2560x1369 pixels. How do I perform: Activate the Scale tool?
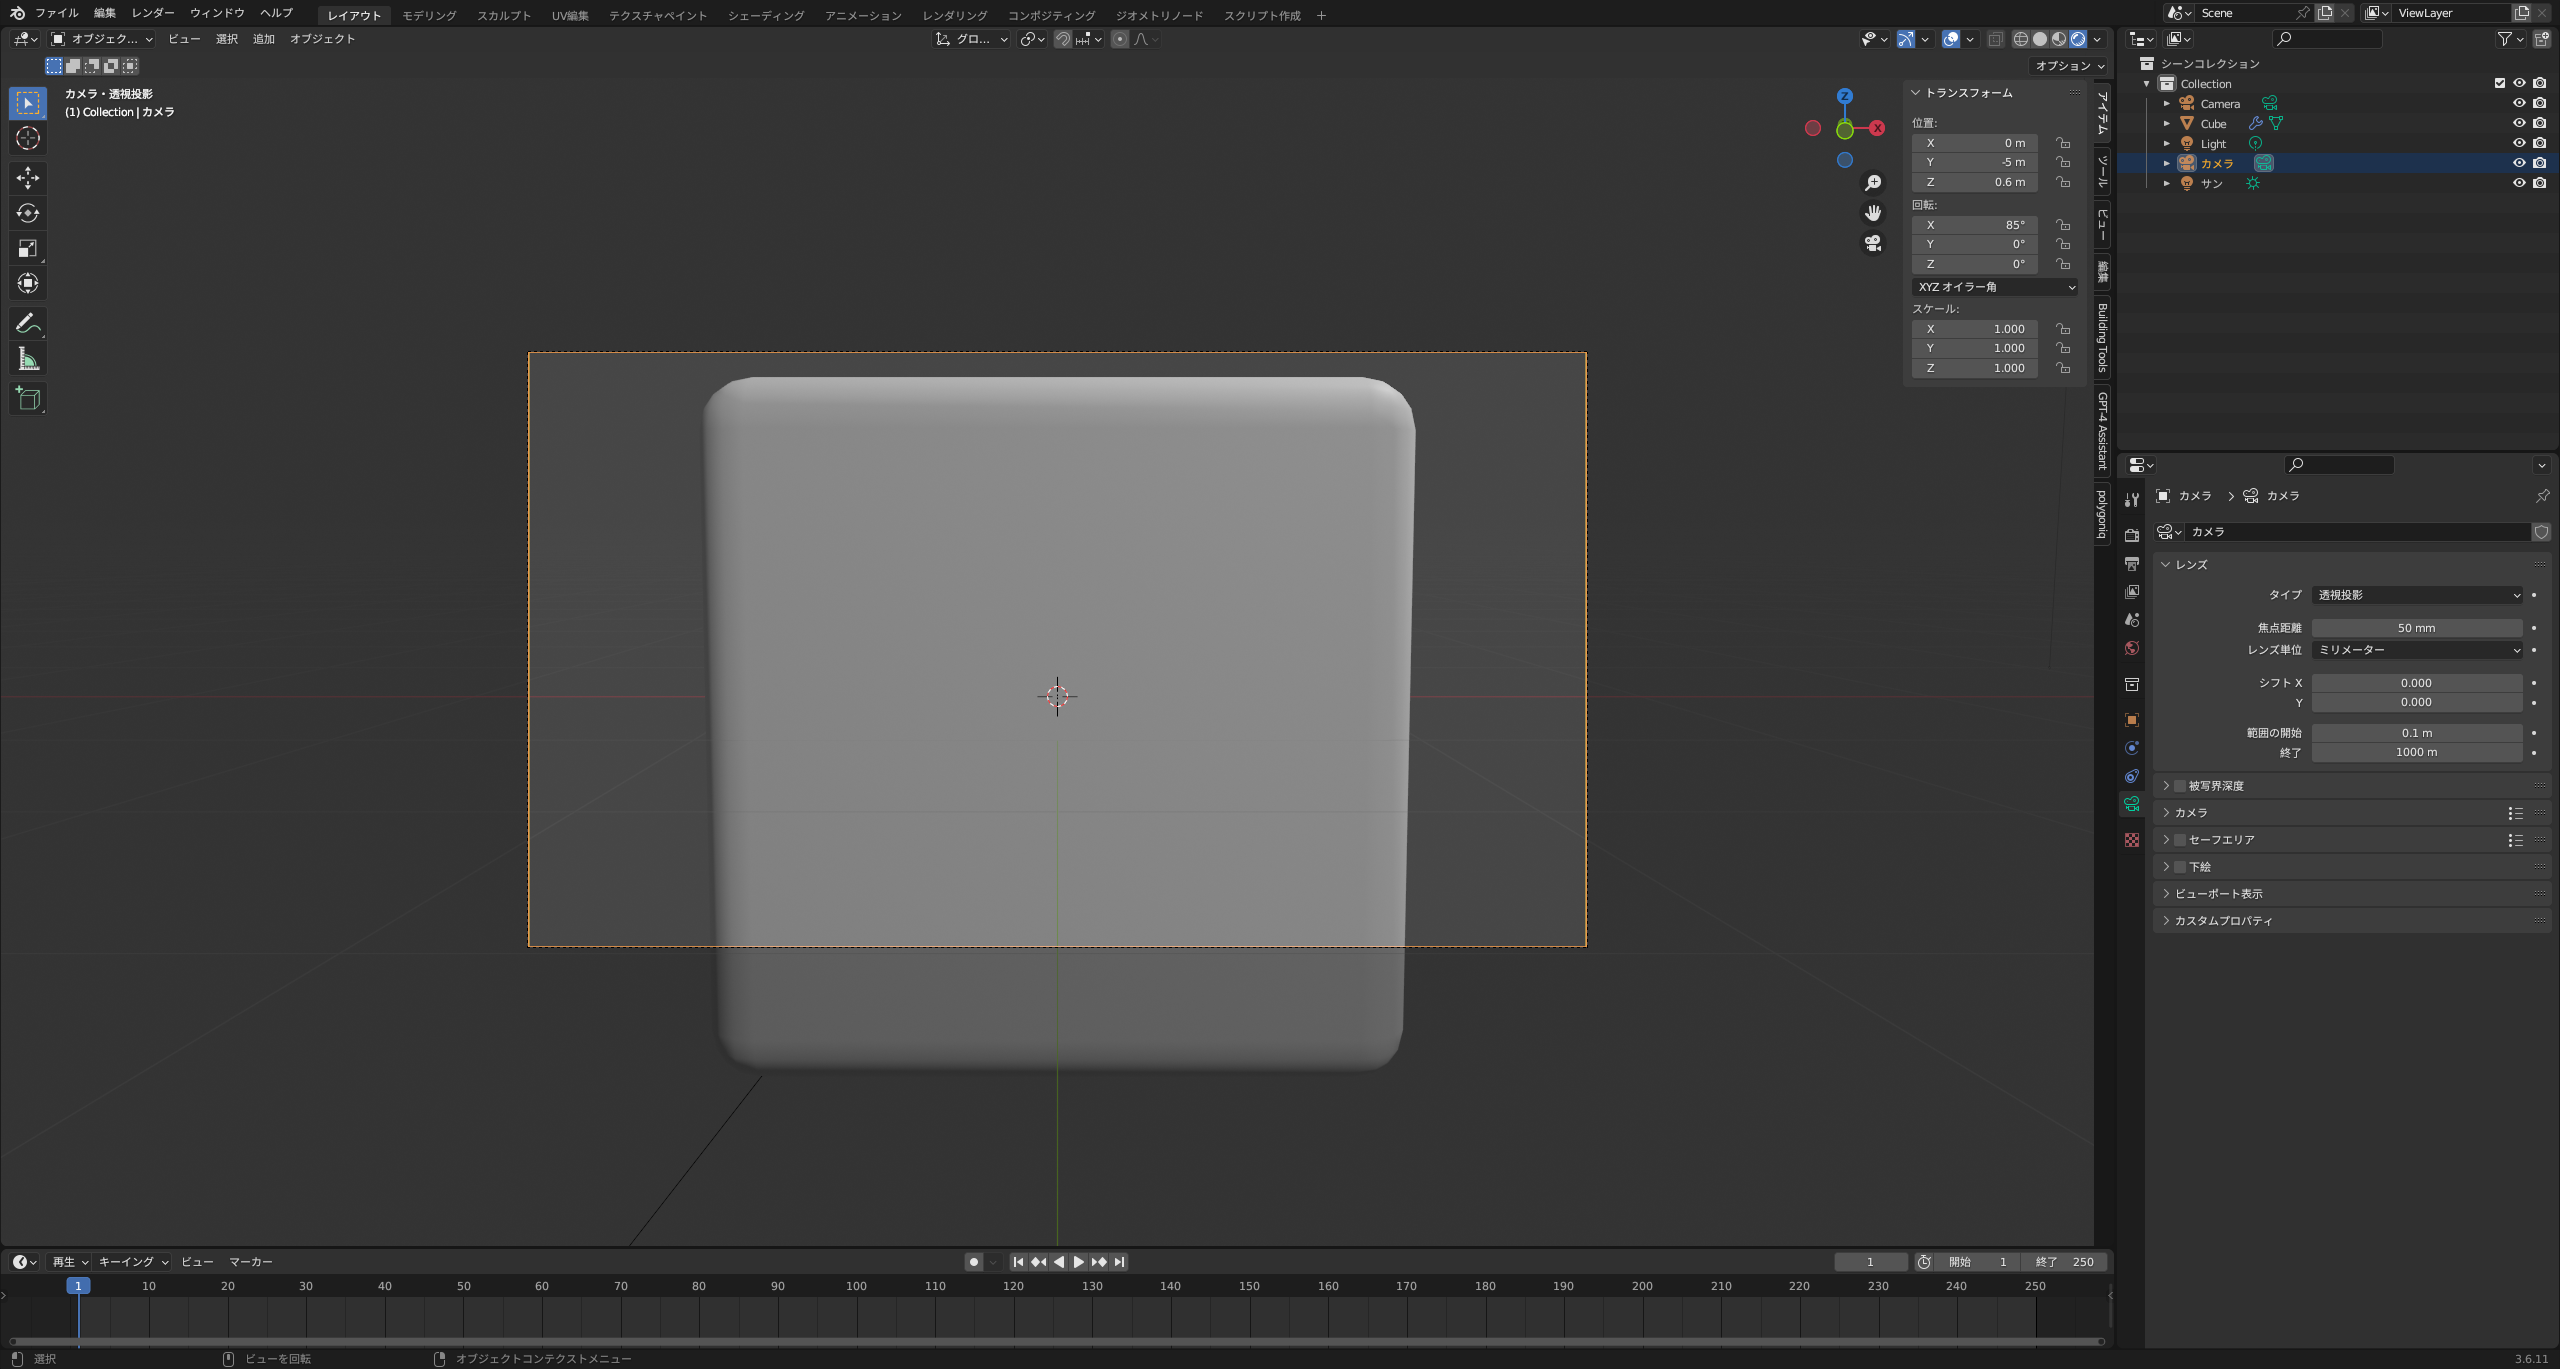[x=28, y=248]
